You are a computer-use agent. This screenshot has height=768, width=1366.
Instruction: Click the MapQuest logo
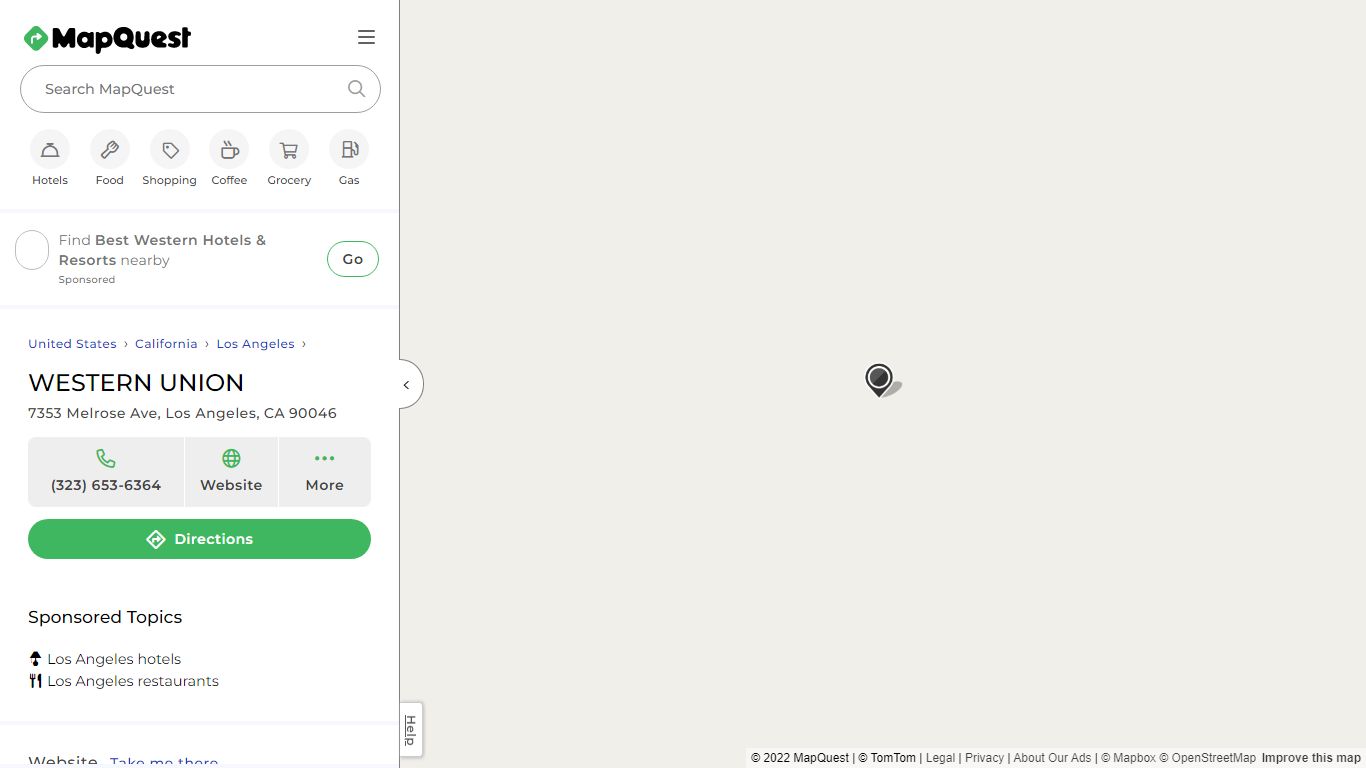click(107, 38)
